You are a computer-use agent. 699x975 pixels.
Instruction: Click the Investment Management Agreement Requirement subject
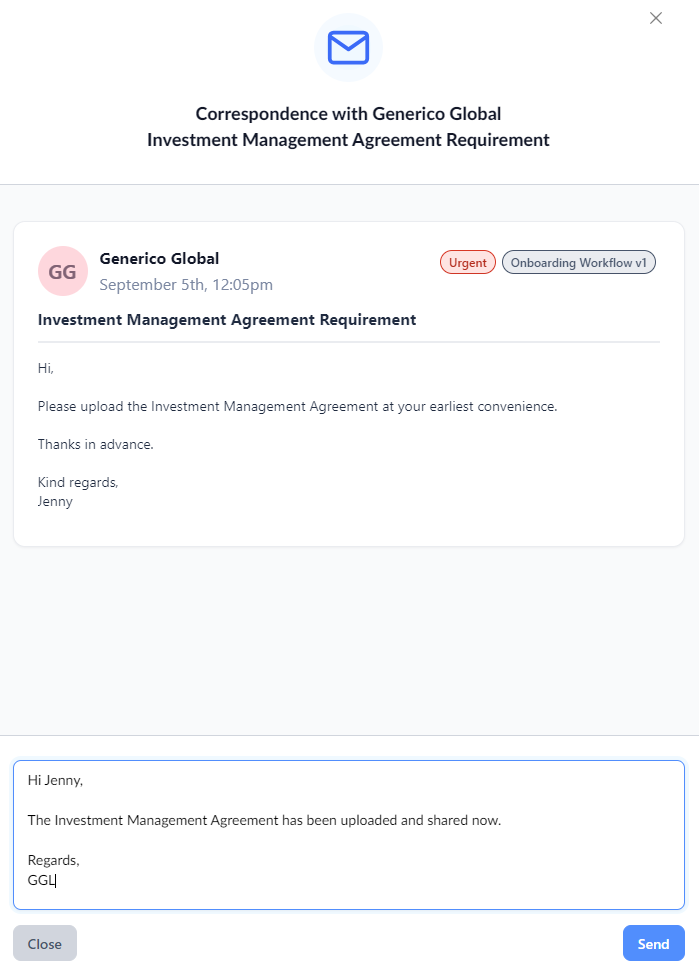coord(227,320)
